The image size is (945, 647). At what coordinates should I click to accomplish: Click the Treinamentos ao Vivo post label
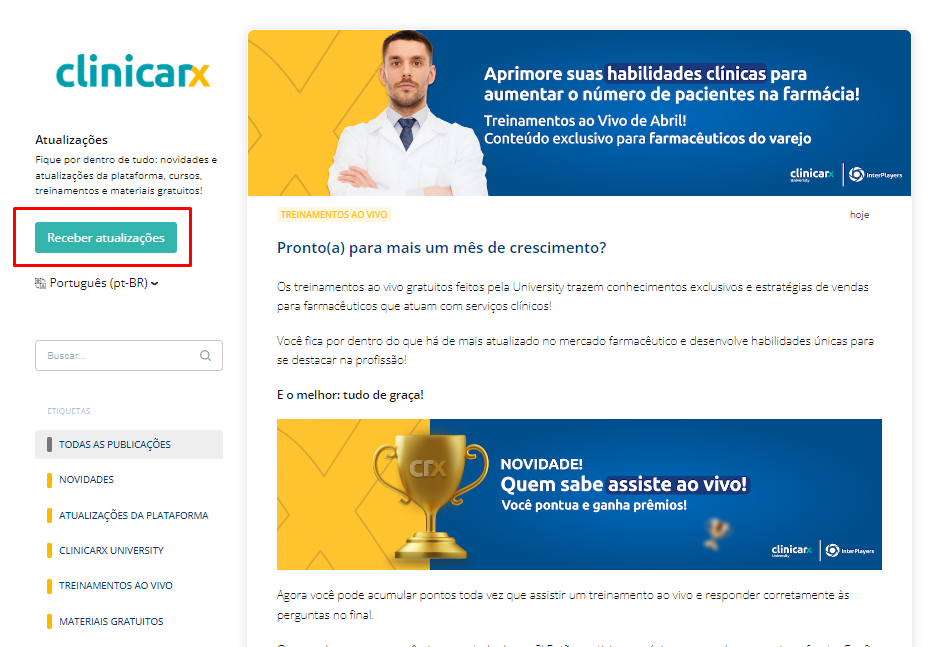point(334,214)
